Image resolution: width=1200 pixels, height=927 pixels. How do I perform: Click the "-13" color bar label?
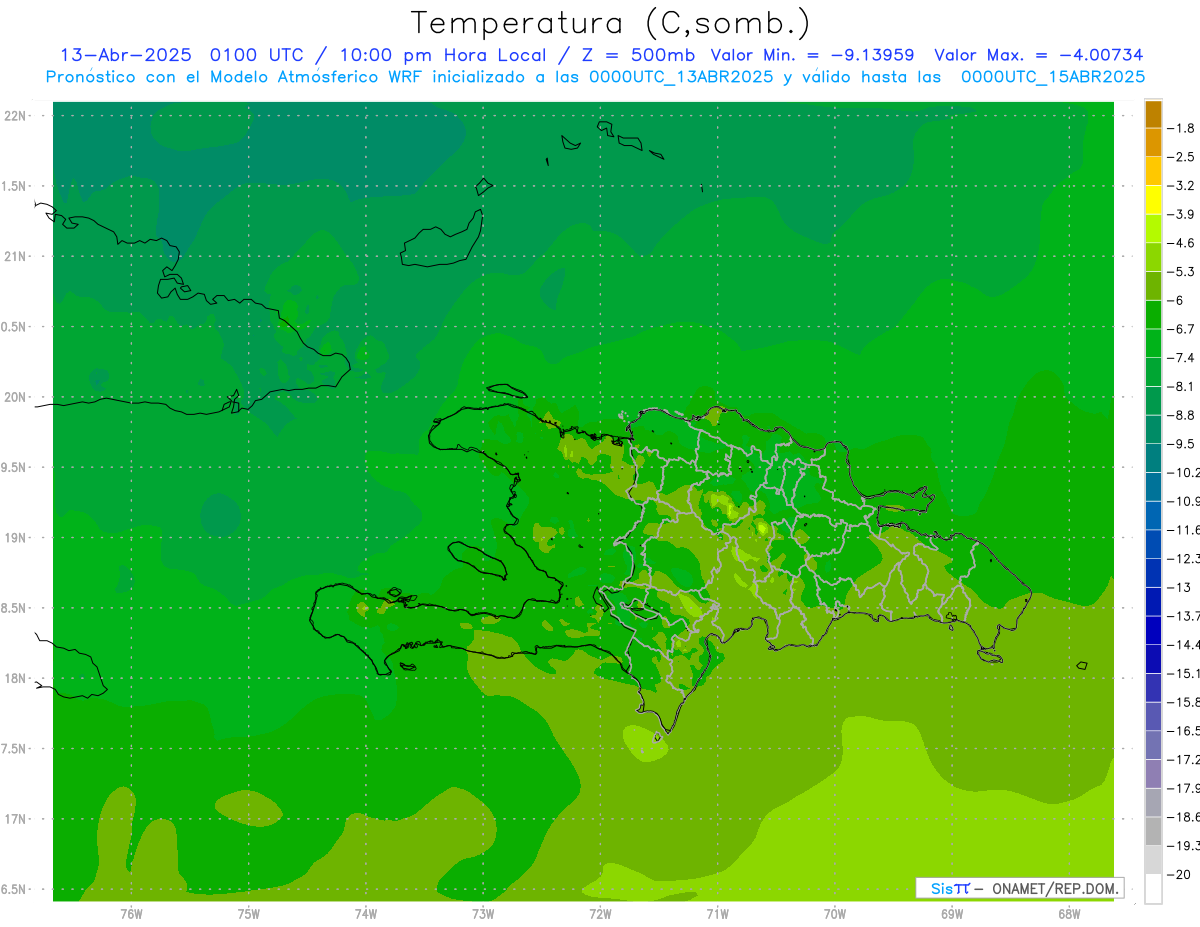(1181, 588)
